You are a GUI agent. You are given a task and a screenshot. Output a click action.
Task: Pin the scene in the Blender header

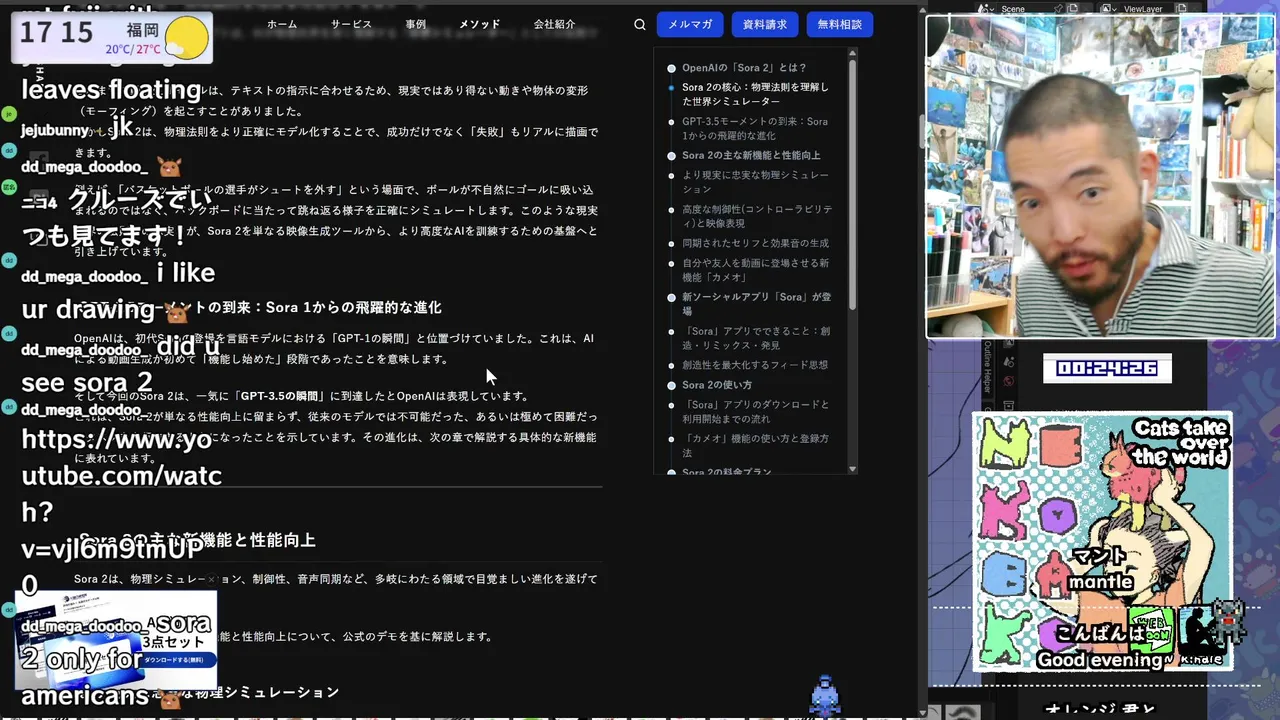(1058, 9)
